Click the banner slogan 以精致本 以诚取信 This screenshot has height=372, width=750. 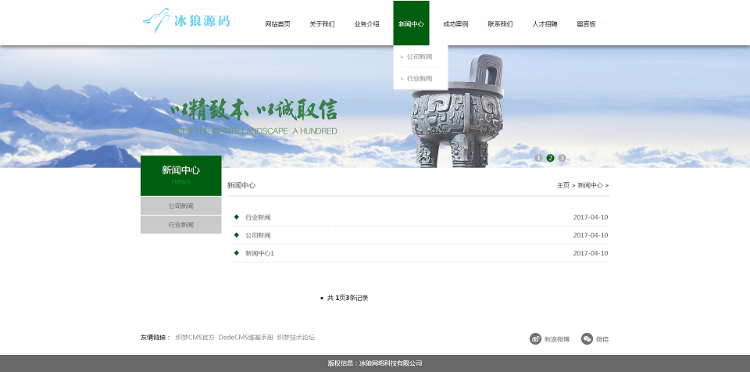[x=254, y=110]
